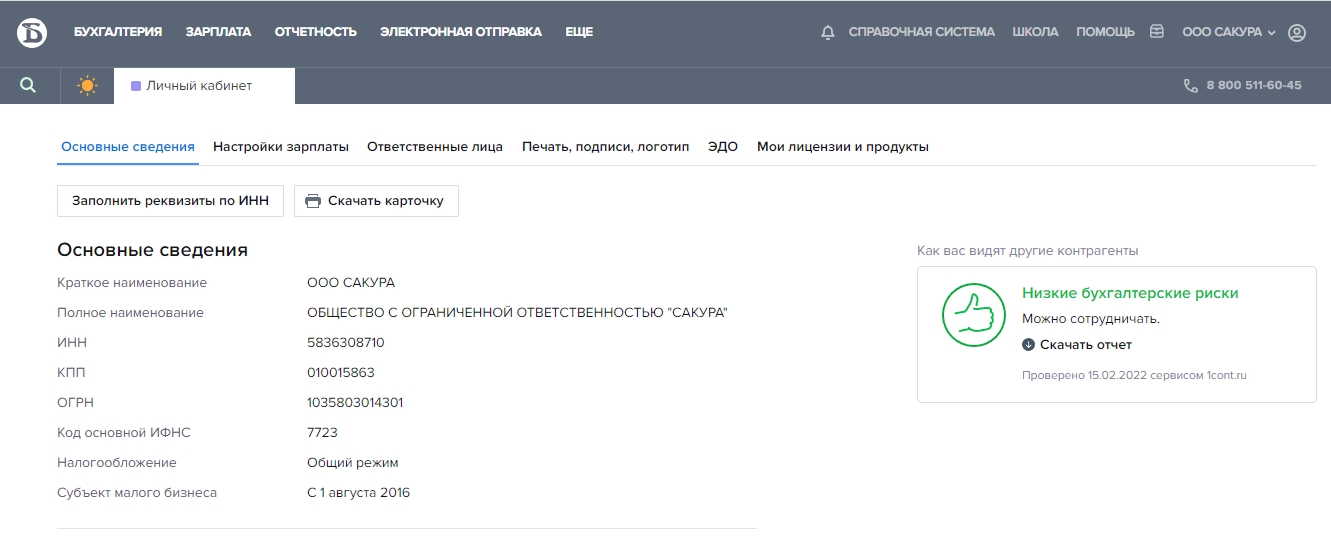Open the ЕЩЕ menu

point(579,32)
